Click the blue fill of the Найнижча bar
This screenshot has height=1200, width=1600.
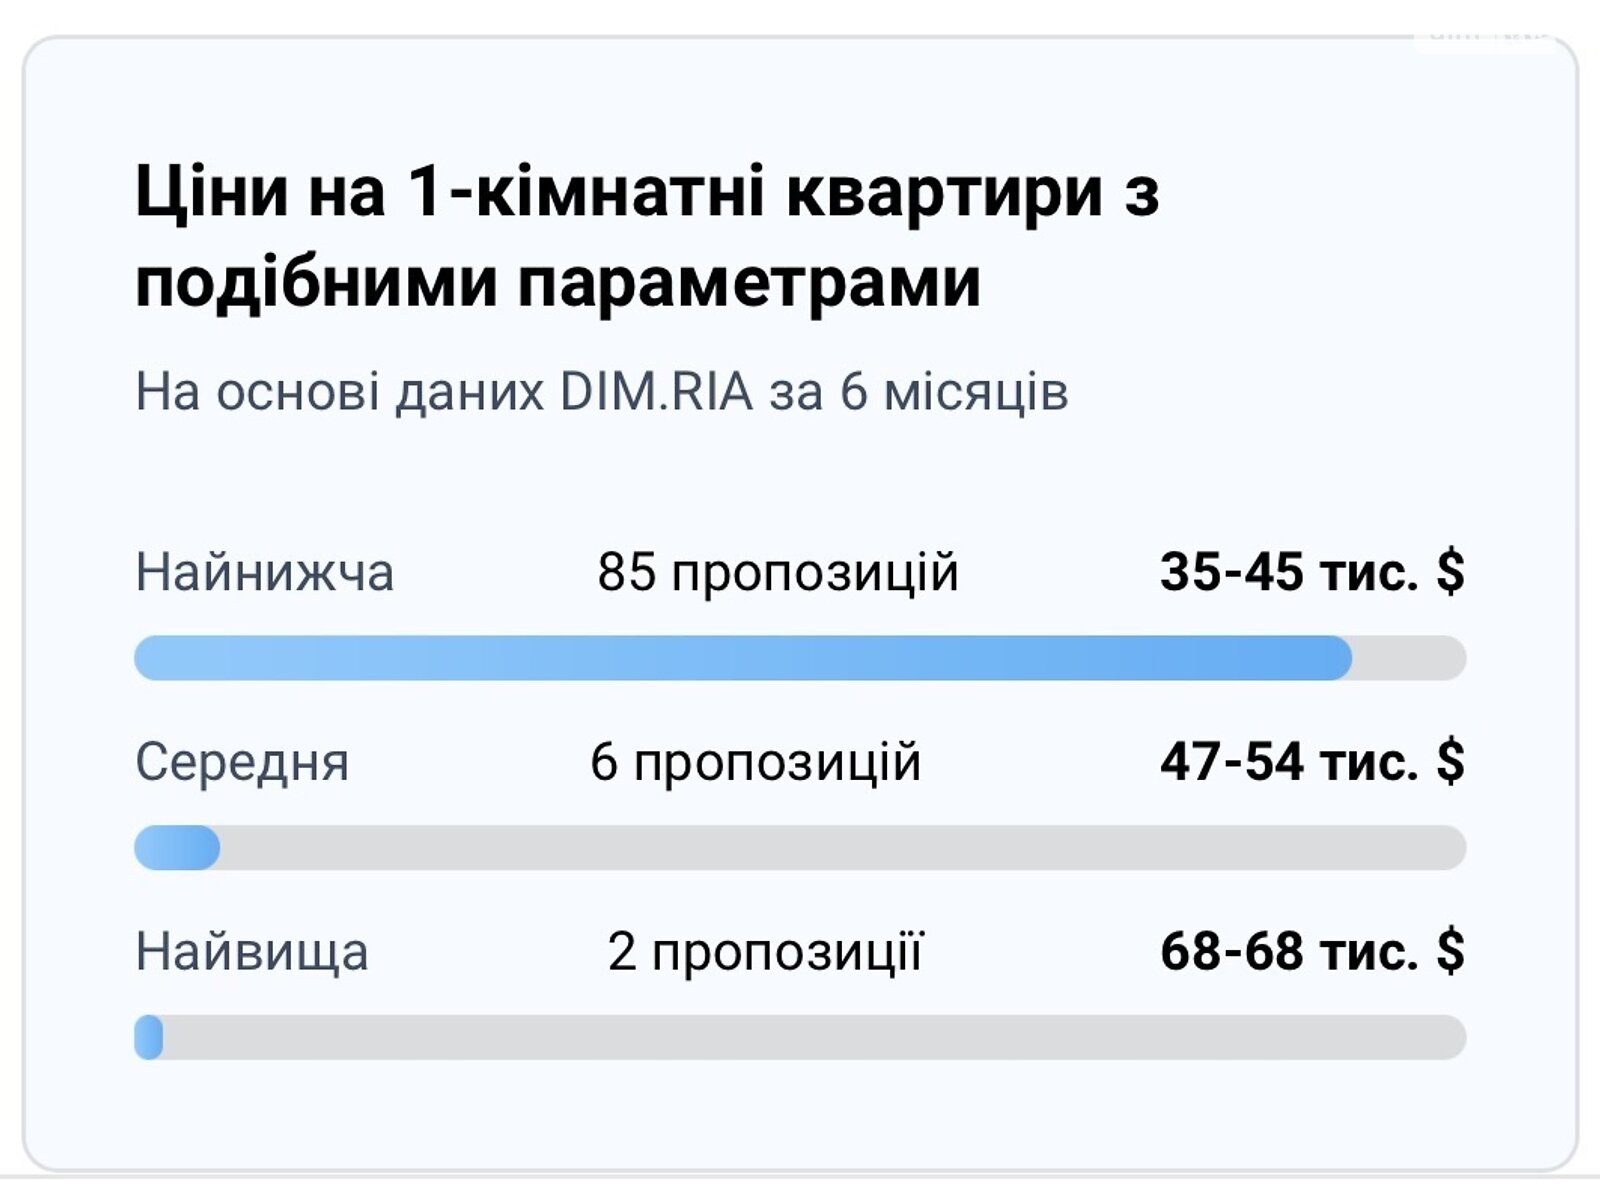(x=742, y=658)
